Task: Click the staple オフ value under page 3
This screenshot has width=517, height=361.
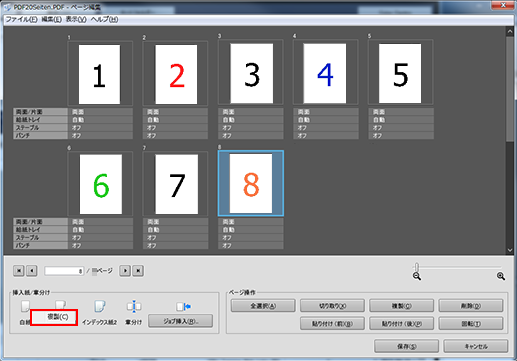Action: click(251, 127)
